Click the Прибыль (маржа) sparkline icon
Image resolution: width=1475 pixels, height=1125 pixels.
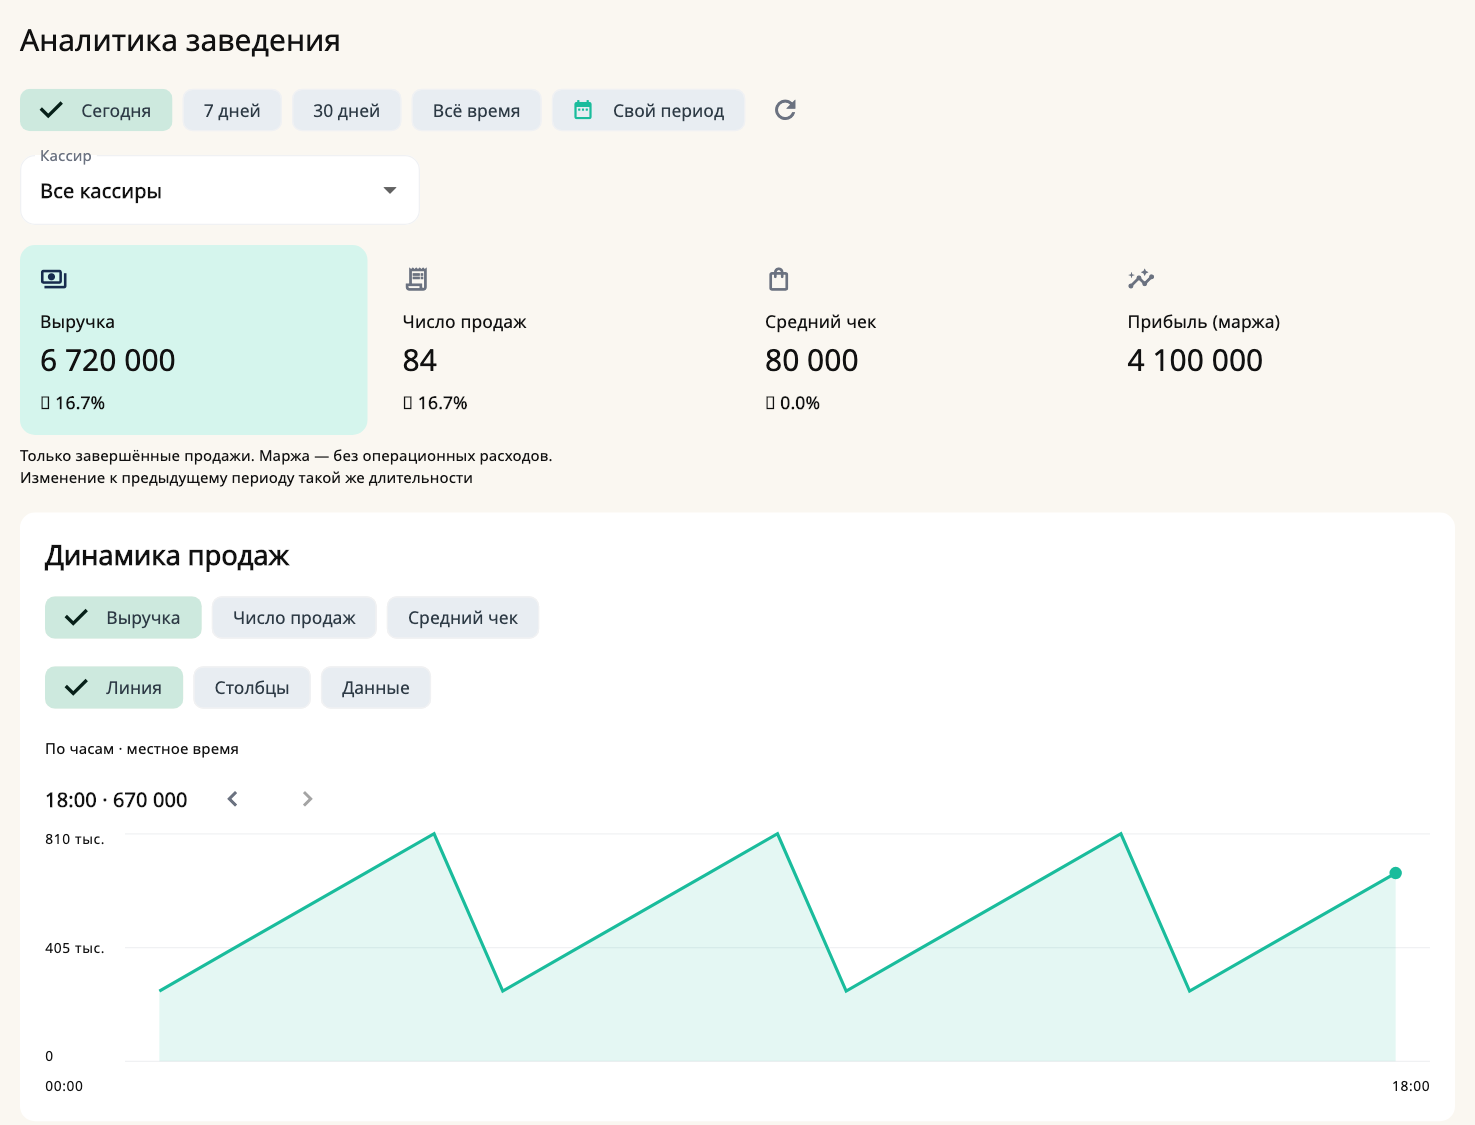pyautogui.click(x=1141, y=279)
